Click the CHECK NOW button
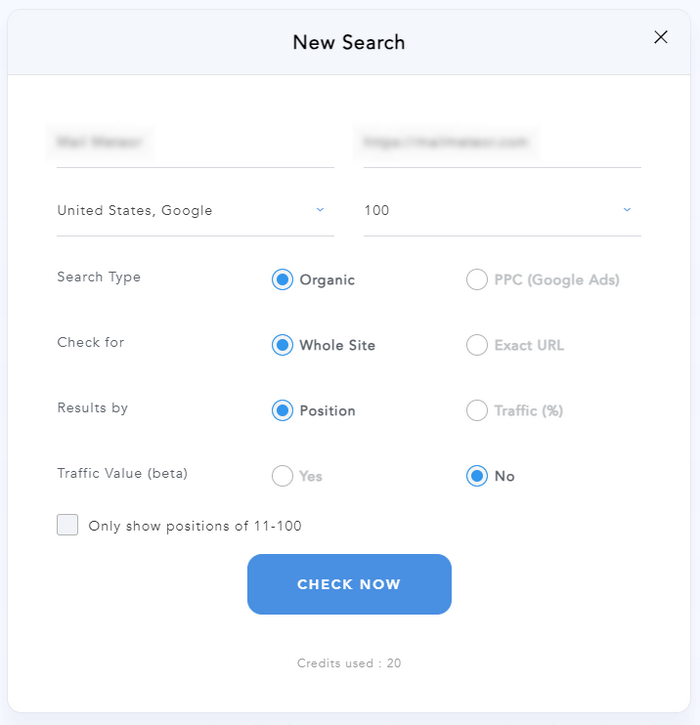 click(349, 584)
